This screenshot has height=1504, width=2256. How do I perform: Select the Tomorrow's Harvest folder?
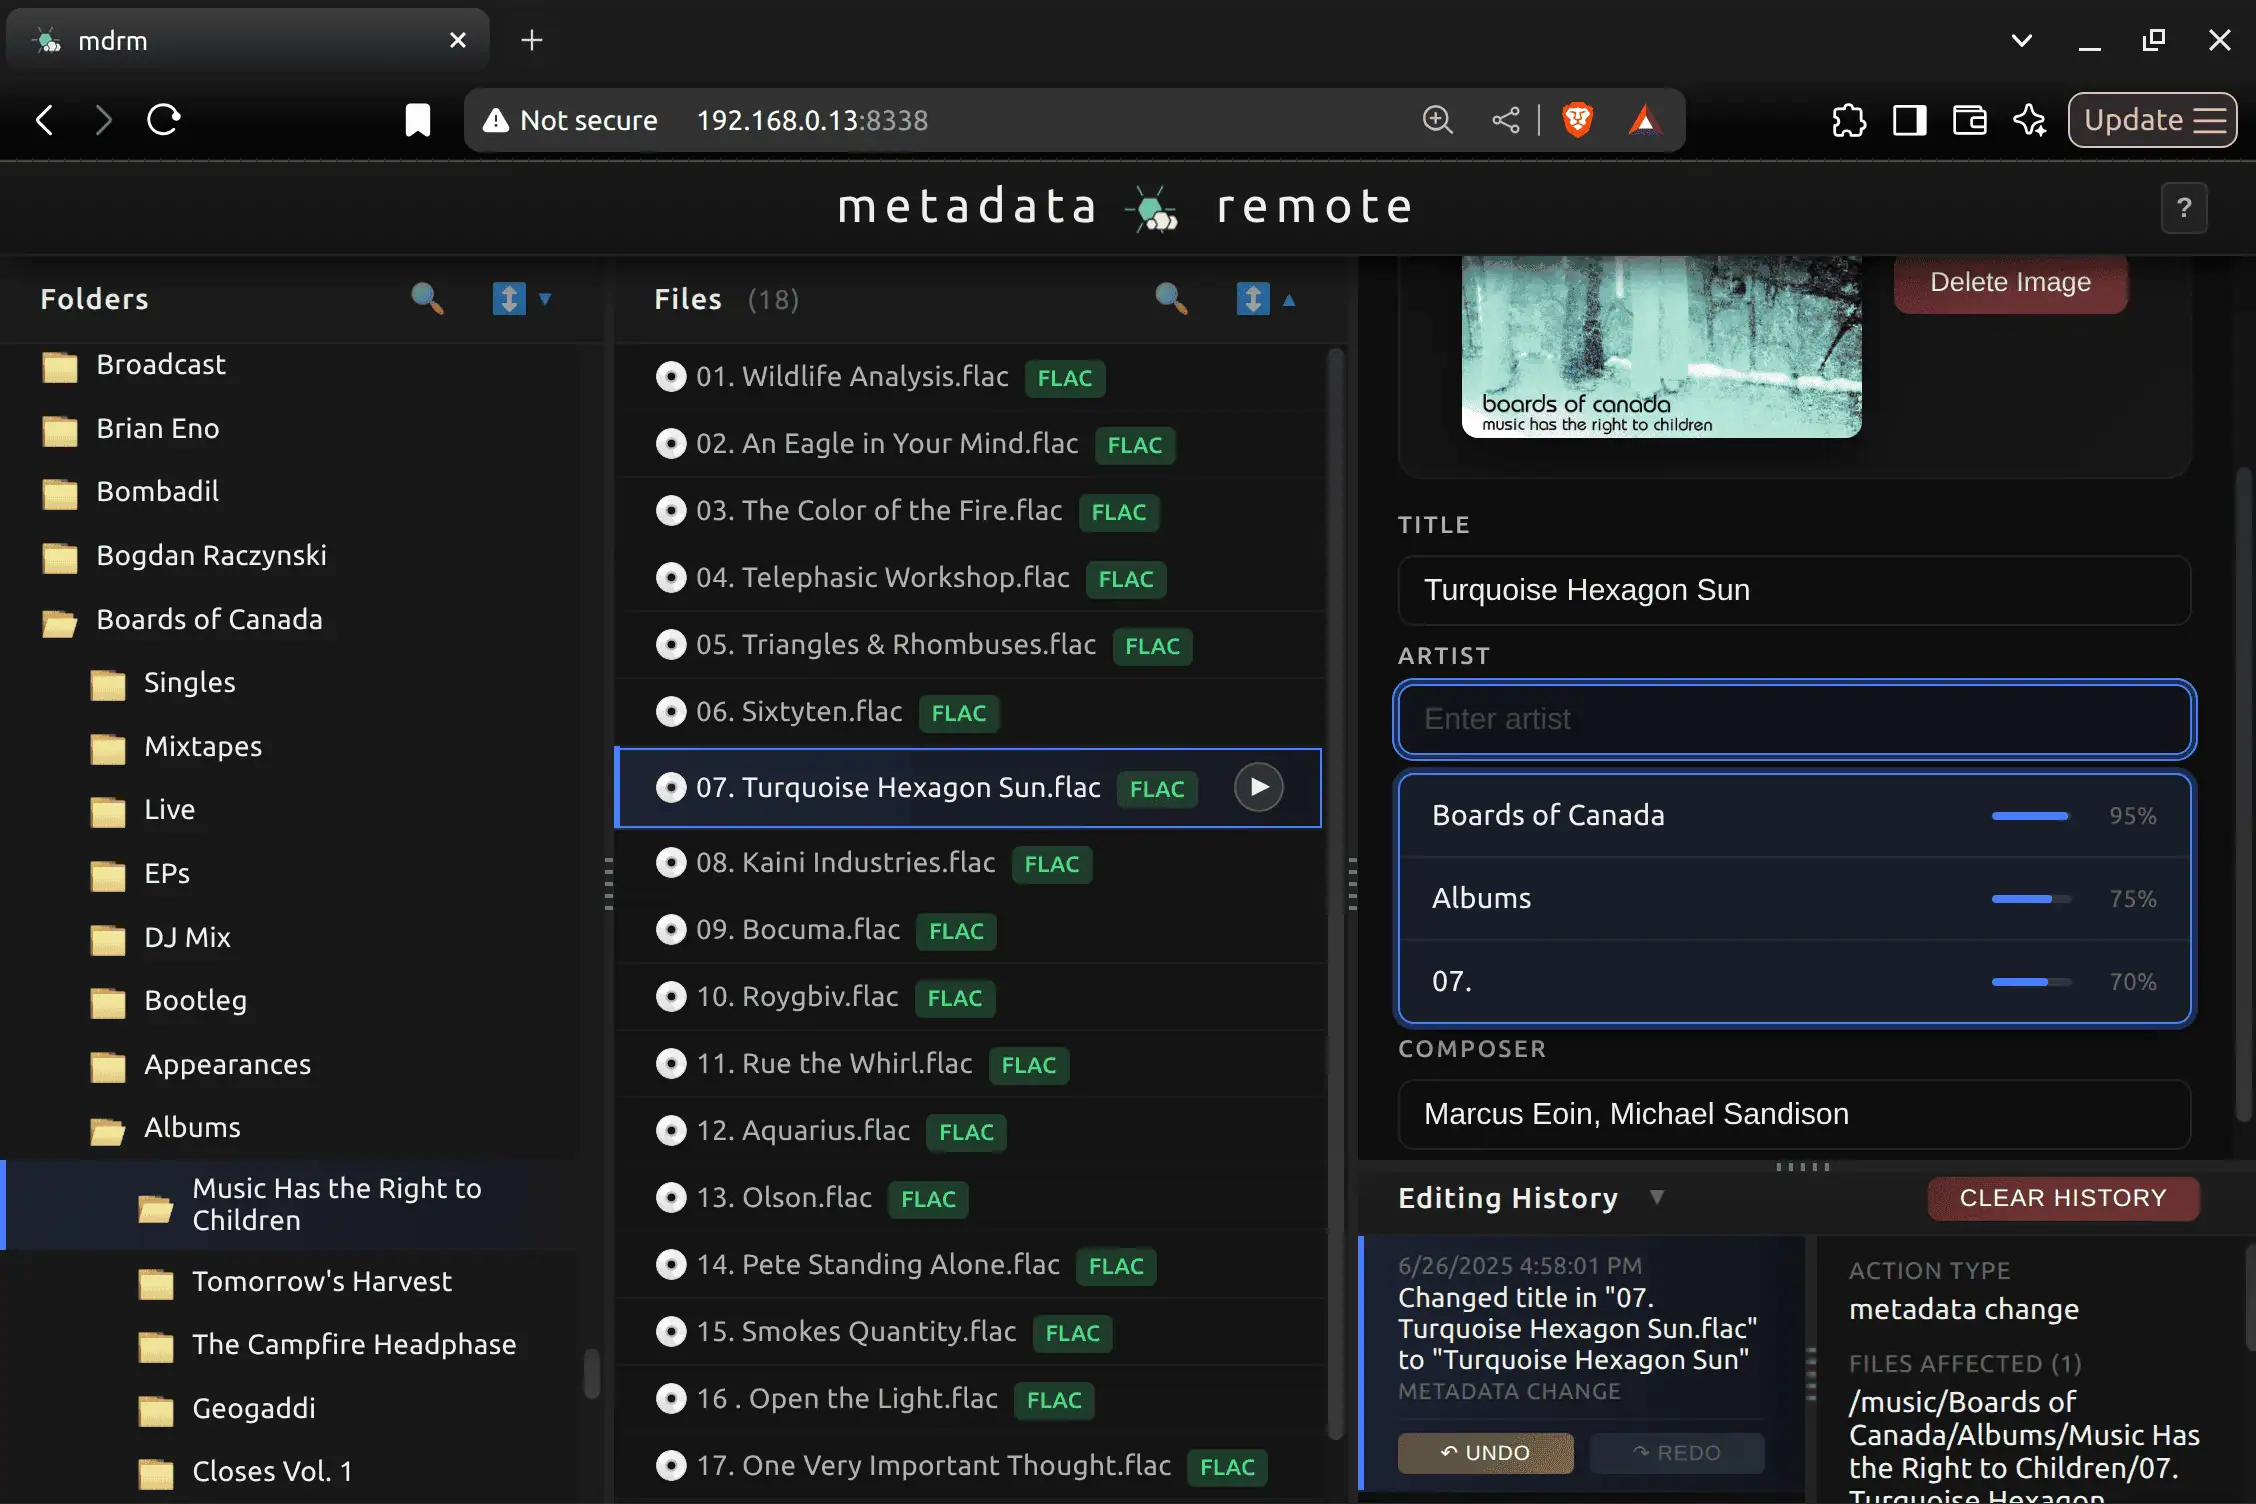pos(321,1281)
